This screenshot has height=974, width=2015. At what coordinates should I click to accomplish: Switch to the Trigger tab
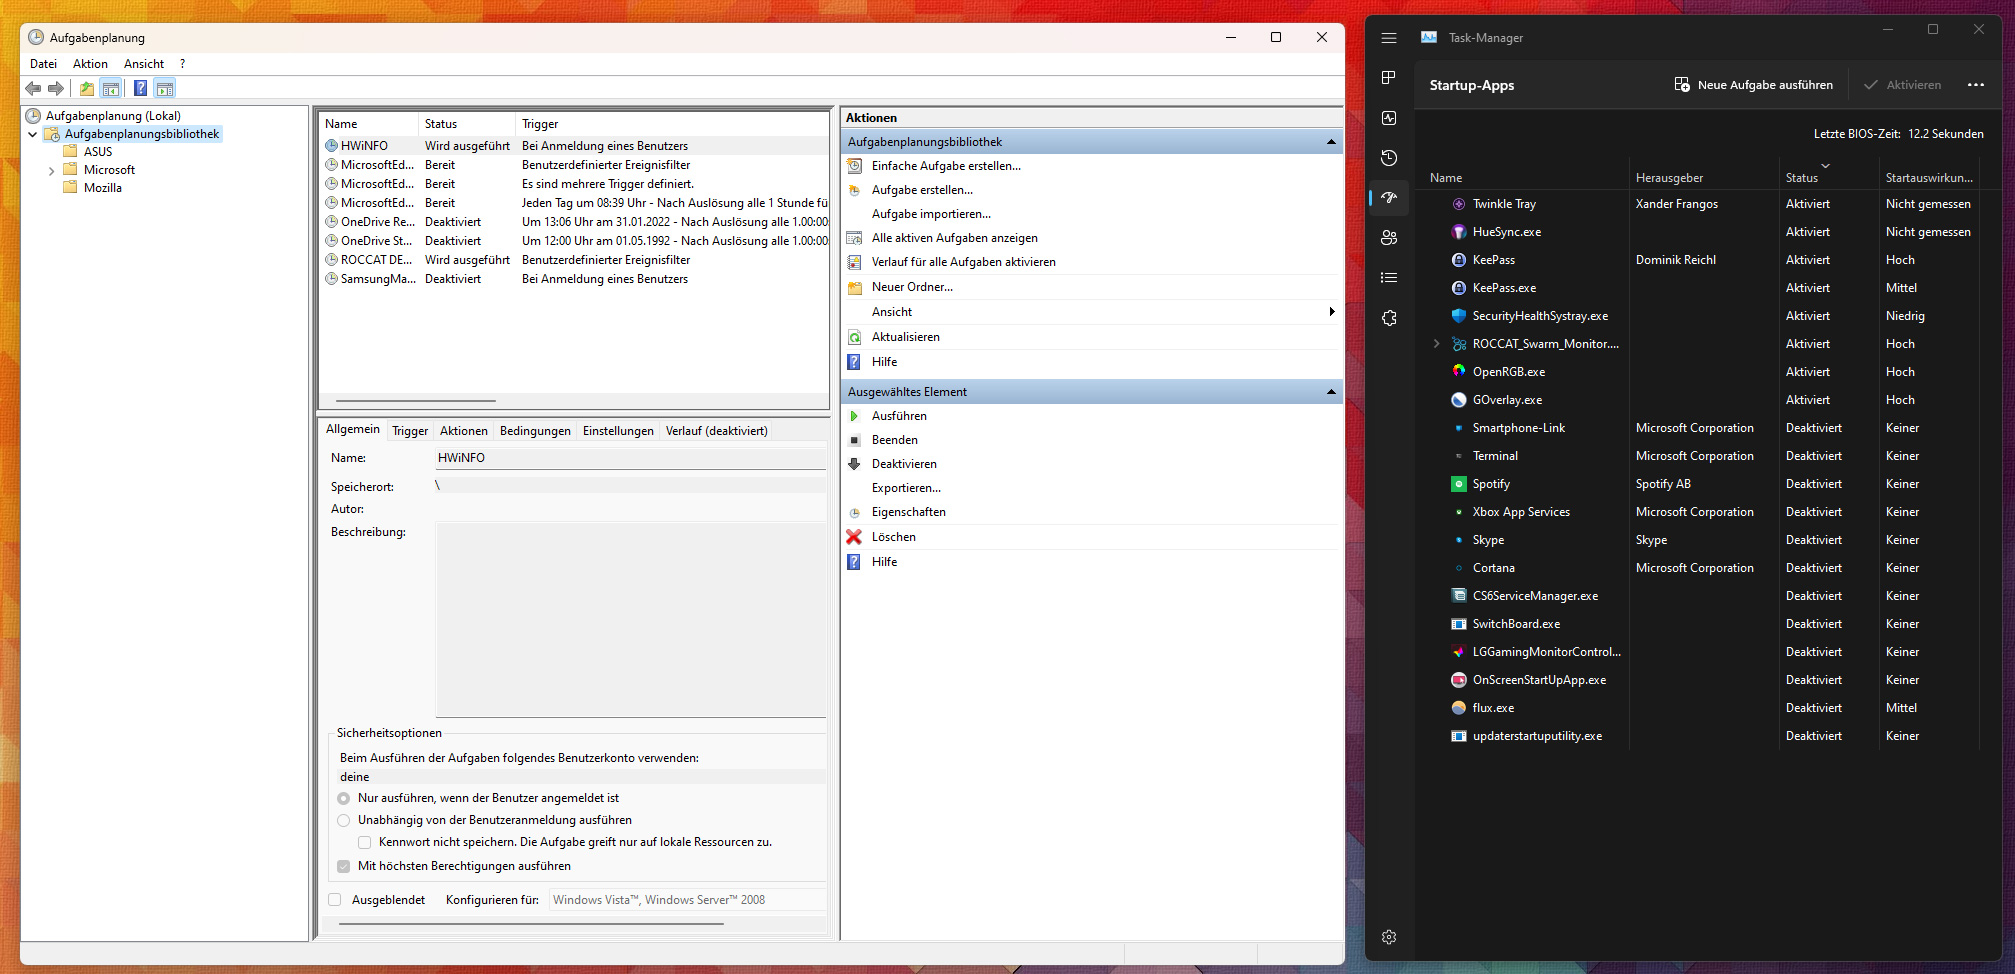(x=410, y=431)
